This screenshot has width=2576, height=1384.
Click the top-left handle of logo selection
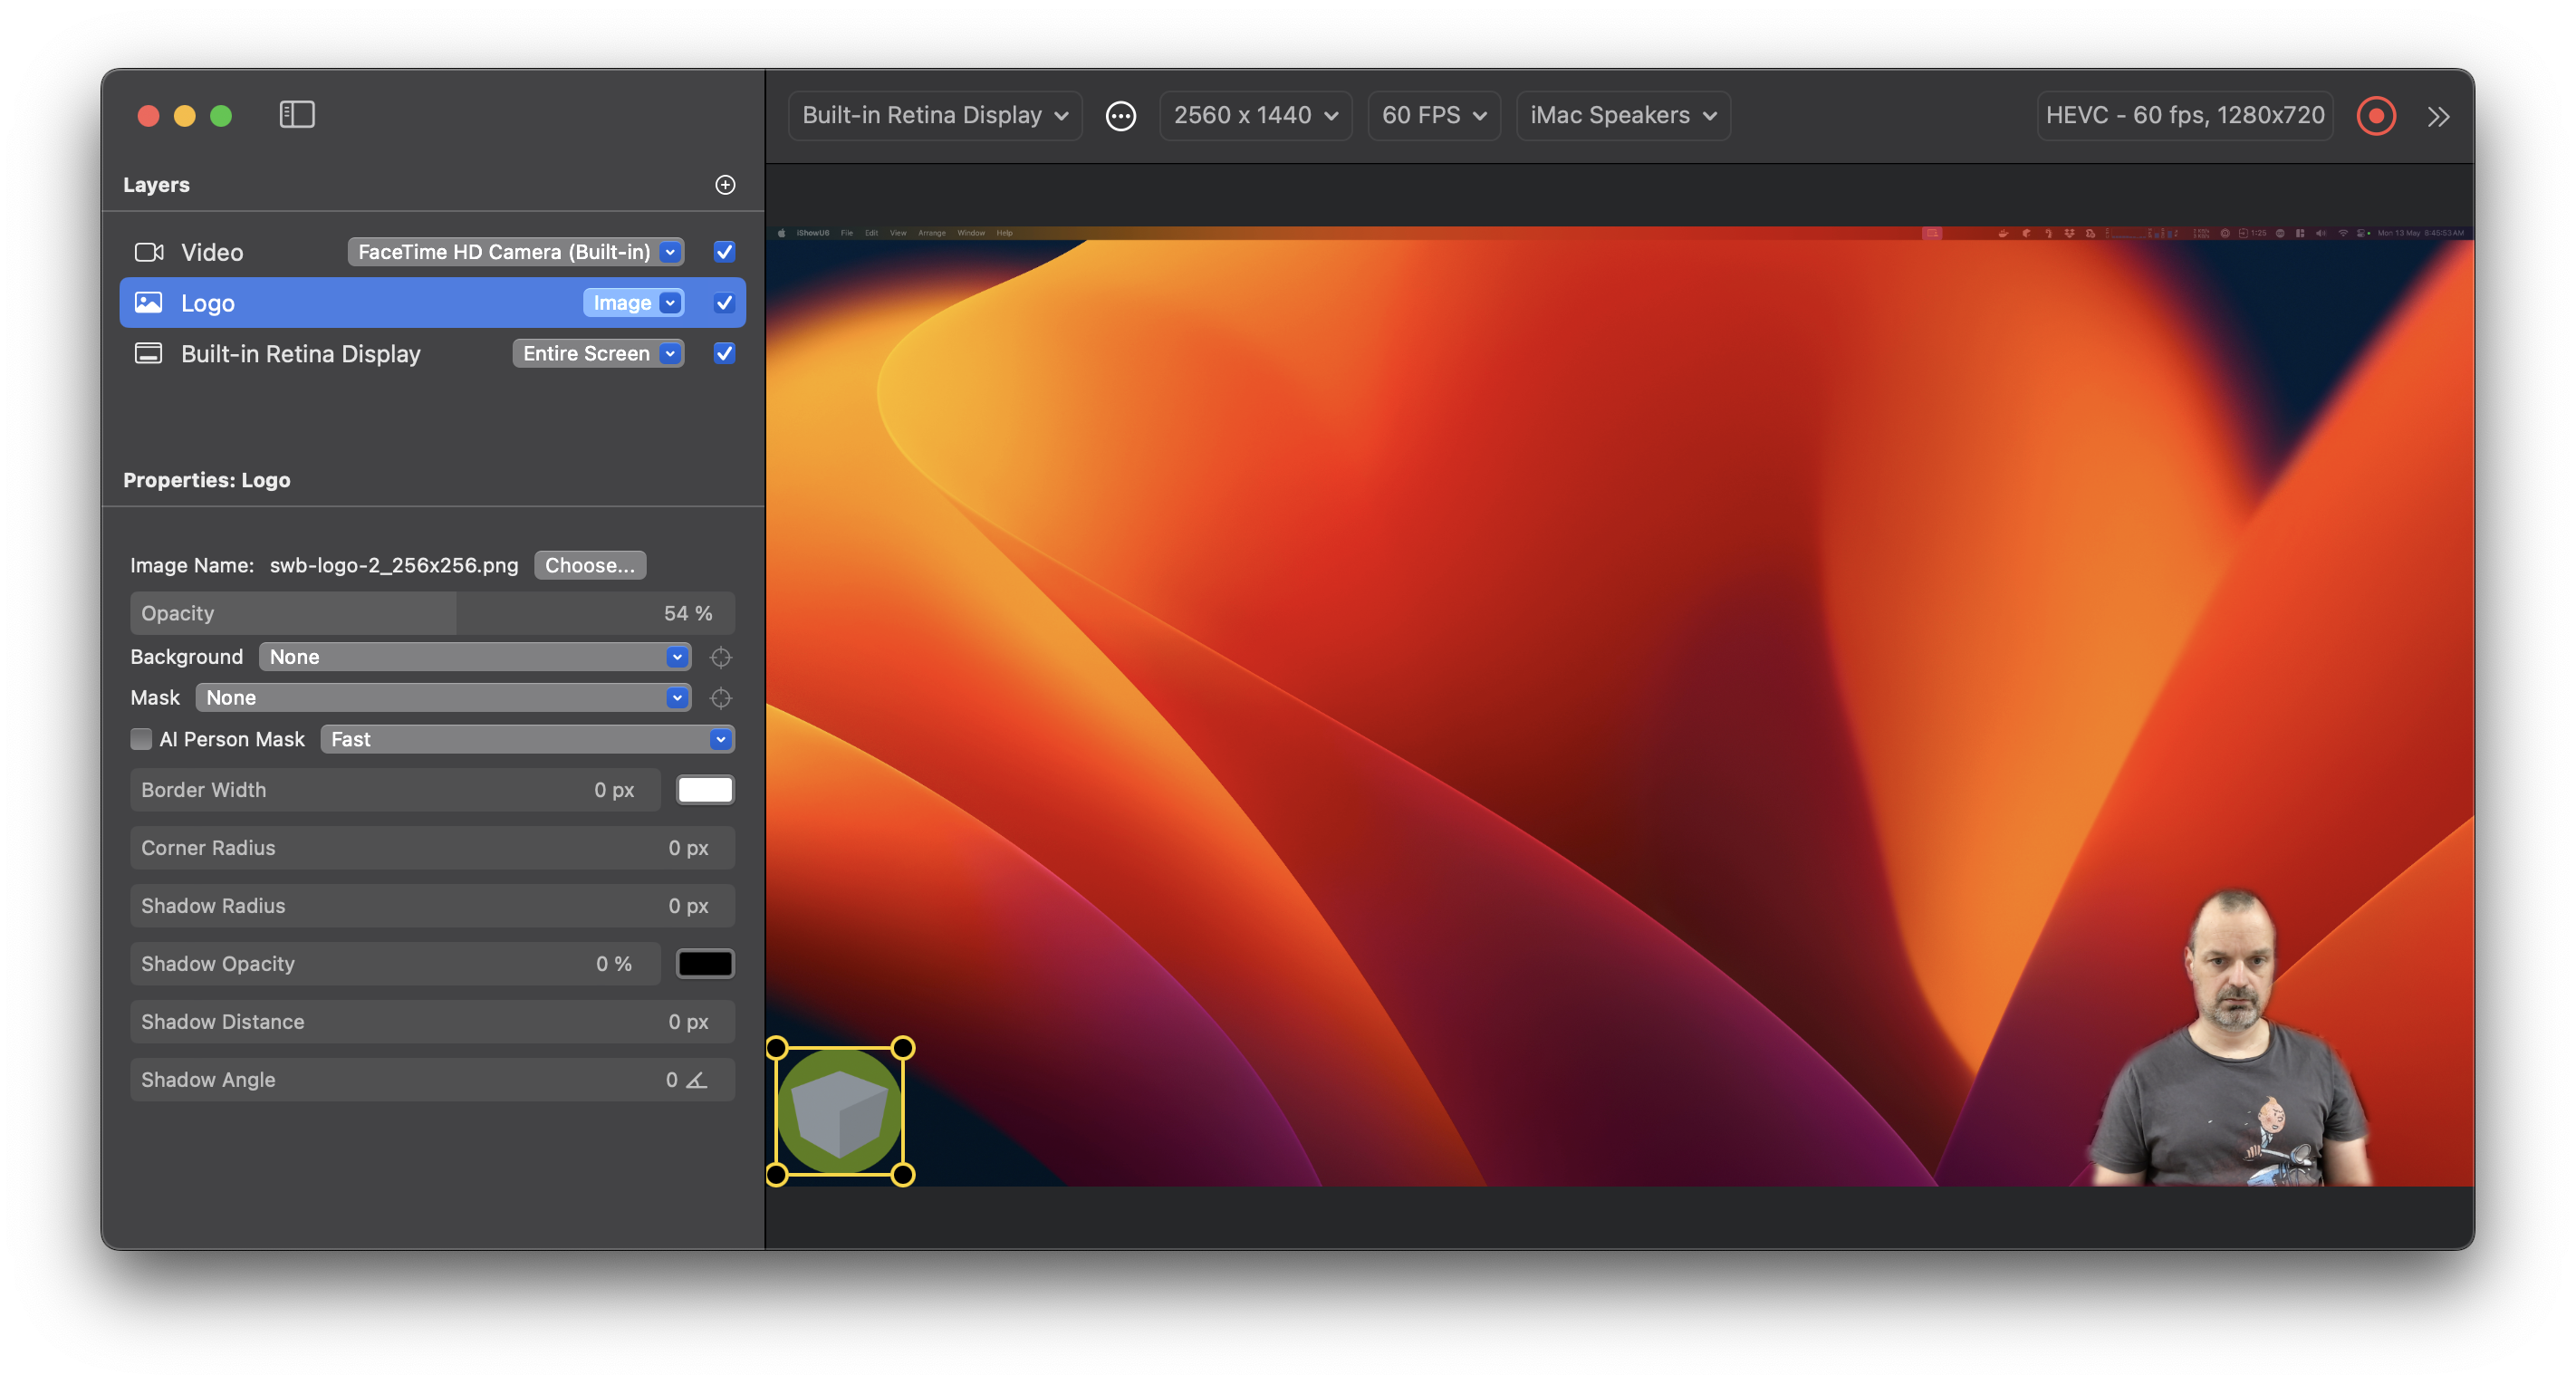(777, 1048)
